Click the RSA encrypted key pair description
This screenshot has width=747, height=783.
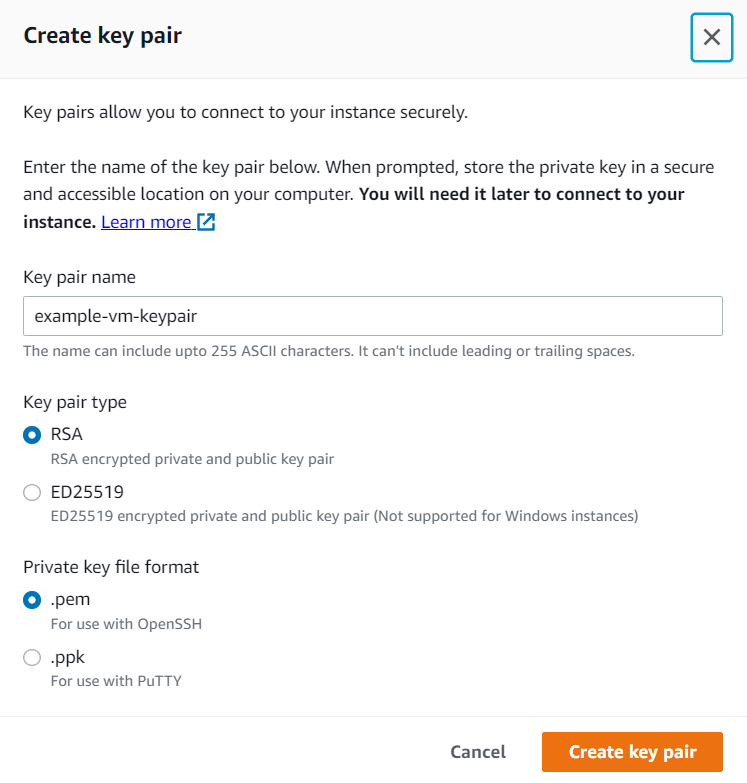[x=192, y=459]
